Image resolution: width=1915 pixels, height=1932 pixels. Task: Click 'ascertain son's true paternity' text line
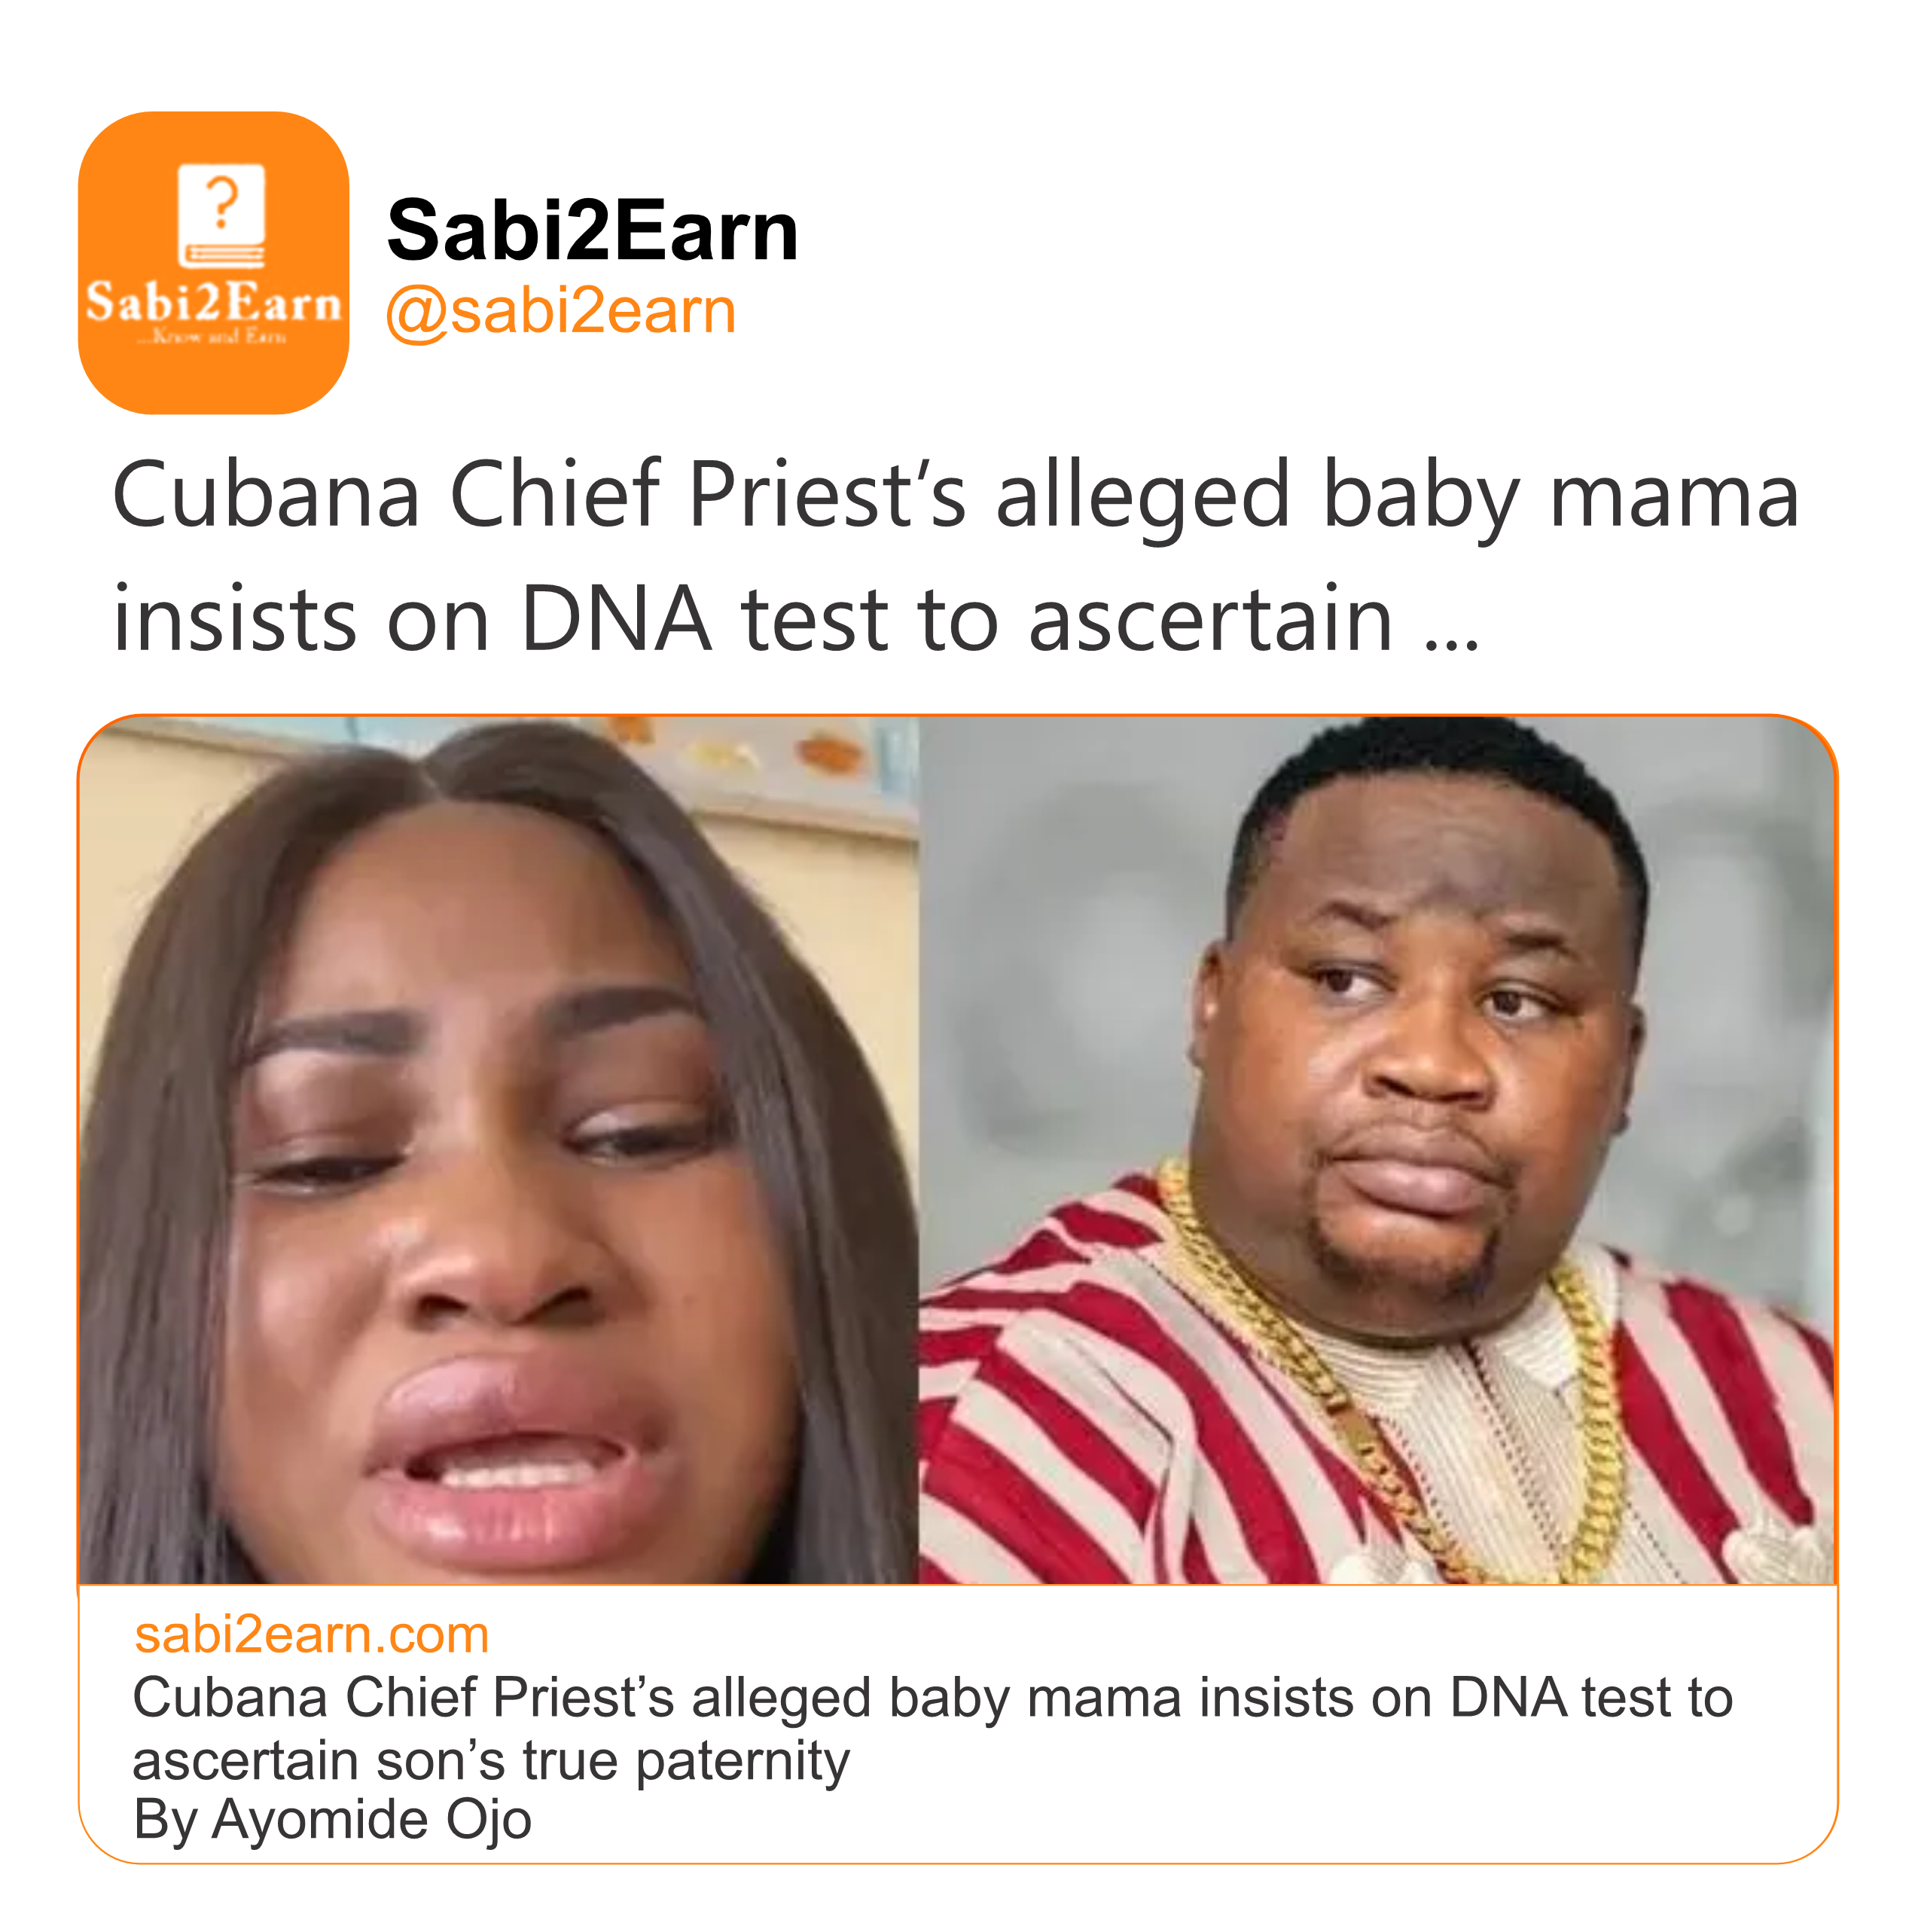point(490,1760)
